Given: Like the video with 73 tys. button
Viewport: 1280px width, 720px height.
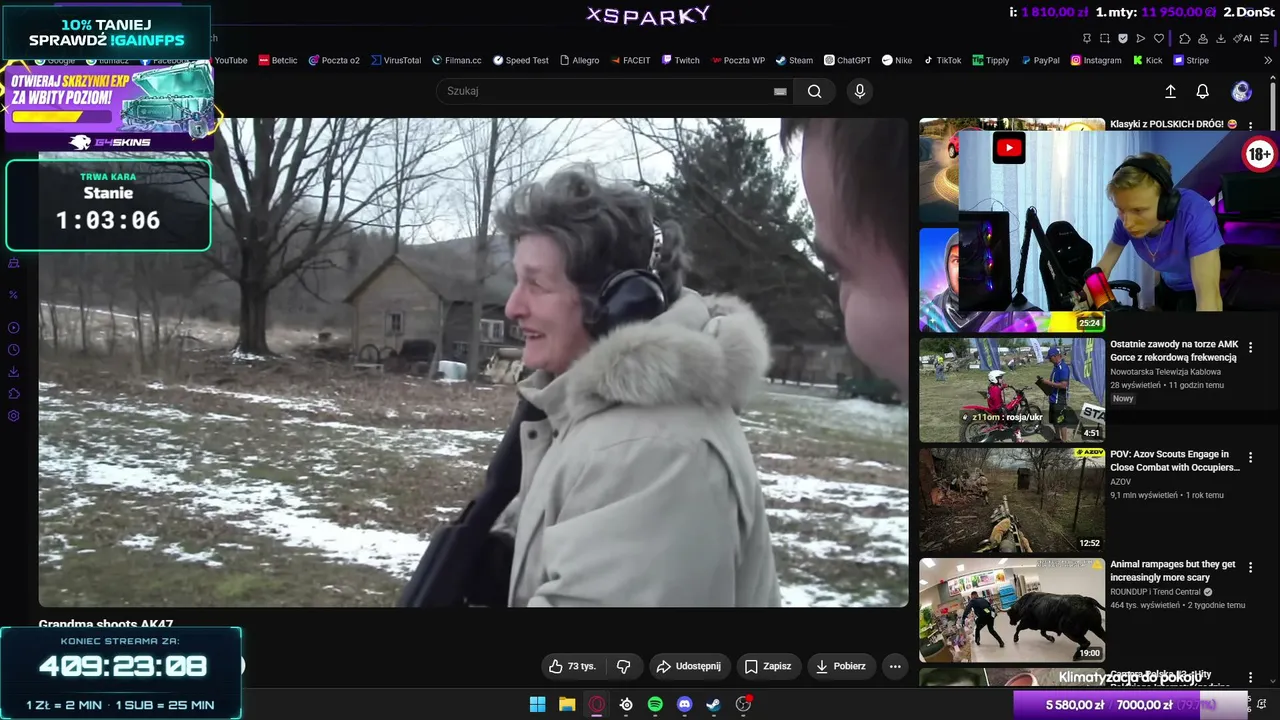Looking at the screenshot, I should point(572,666).
